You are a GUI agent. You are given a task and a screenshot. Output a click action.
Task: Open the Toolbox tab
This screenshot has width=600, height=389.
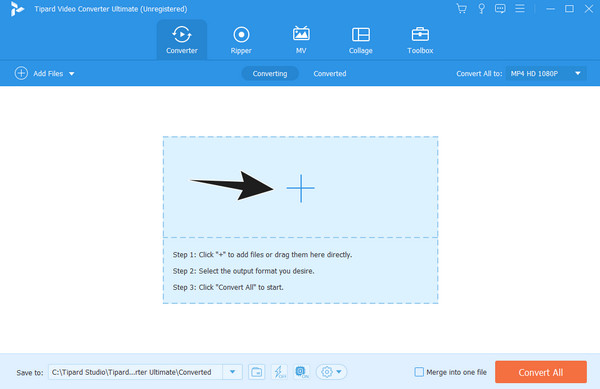[x=420, y=40]
